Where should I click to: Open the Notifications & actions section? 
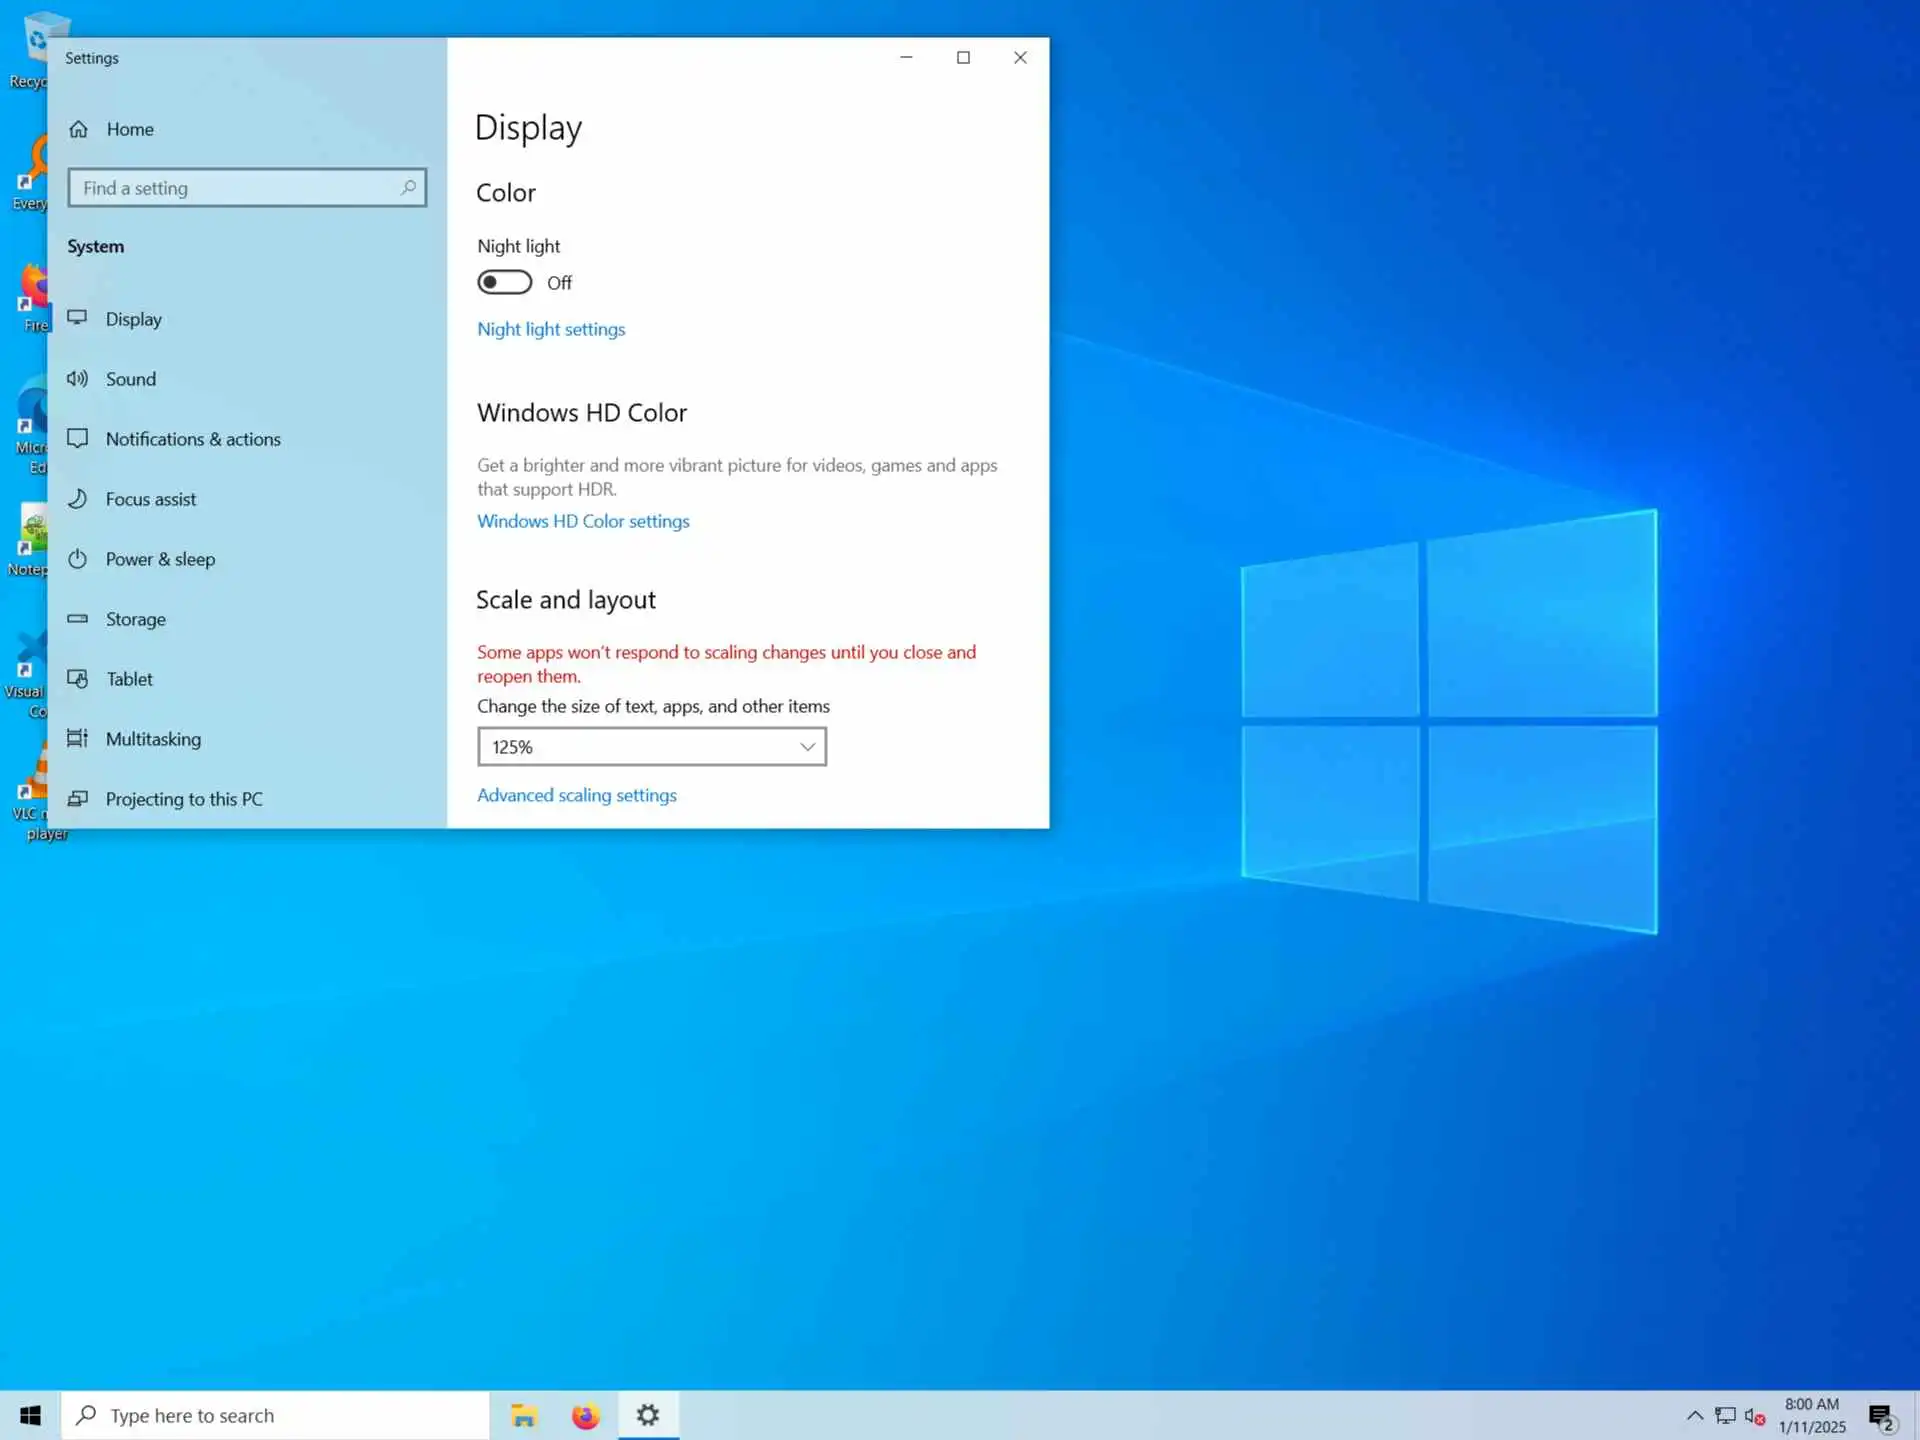pos(193,439)
